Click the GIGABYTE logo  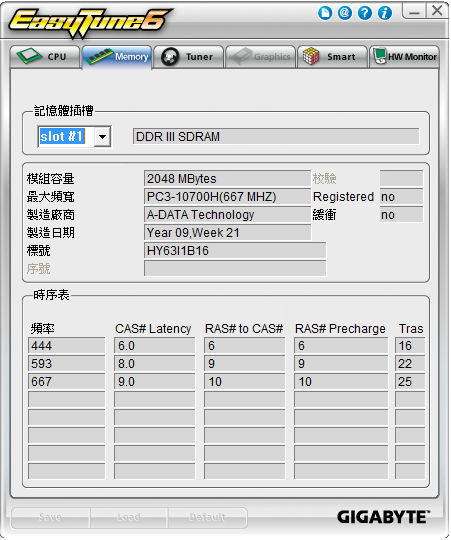pos(383,517)
